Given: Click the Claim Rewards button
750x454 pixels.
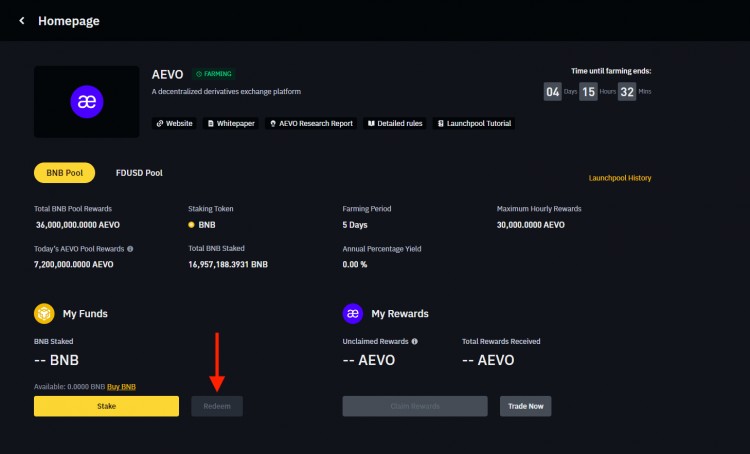Looking at the screenshot, I should (415, 406).
